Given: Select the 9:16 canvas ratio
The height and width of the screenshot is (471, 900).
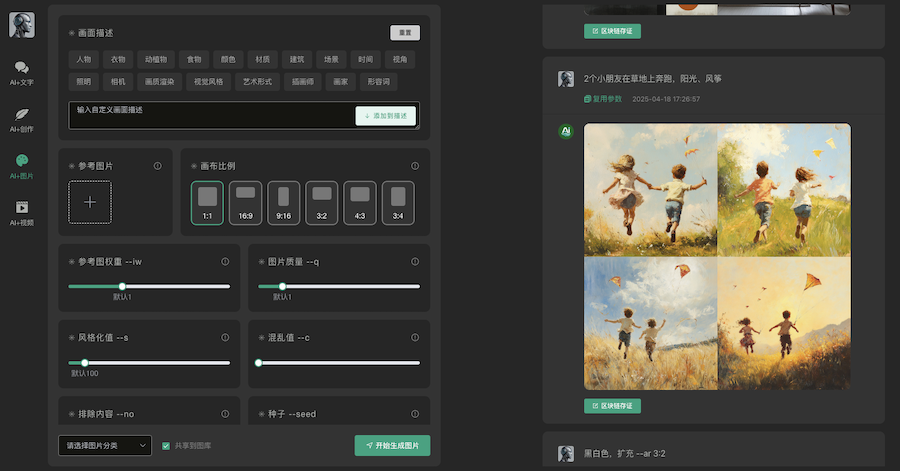Looking at the screenshot, I should click(283, 202).
